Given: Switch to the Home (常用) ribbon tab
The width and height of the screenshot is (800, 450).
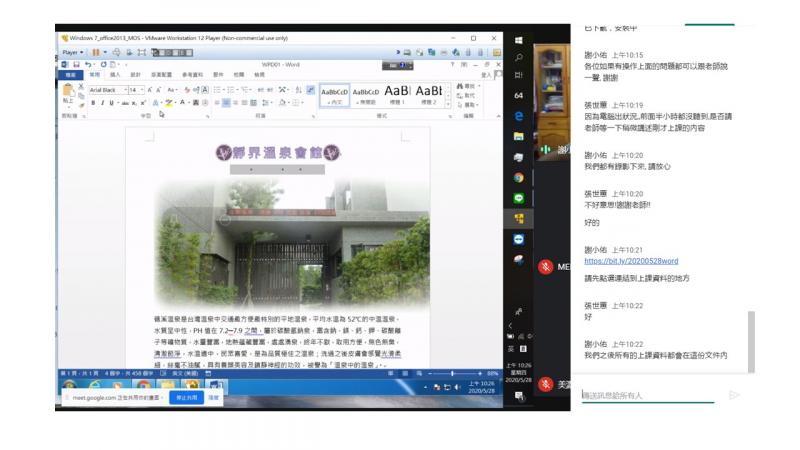Looking at the screenshot, I should 94,75.
